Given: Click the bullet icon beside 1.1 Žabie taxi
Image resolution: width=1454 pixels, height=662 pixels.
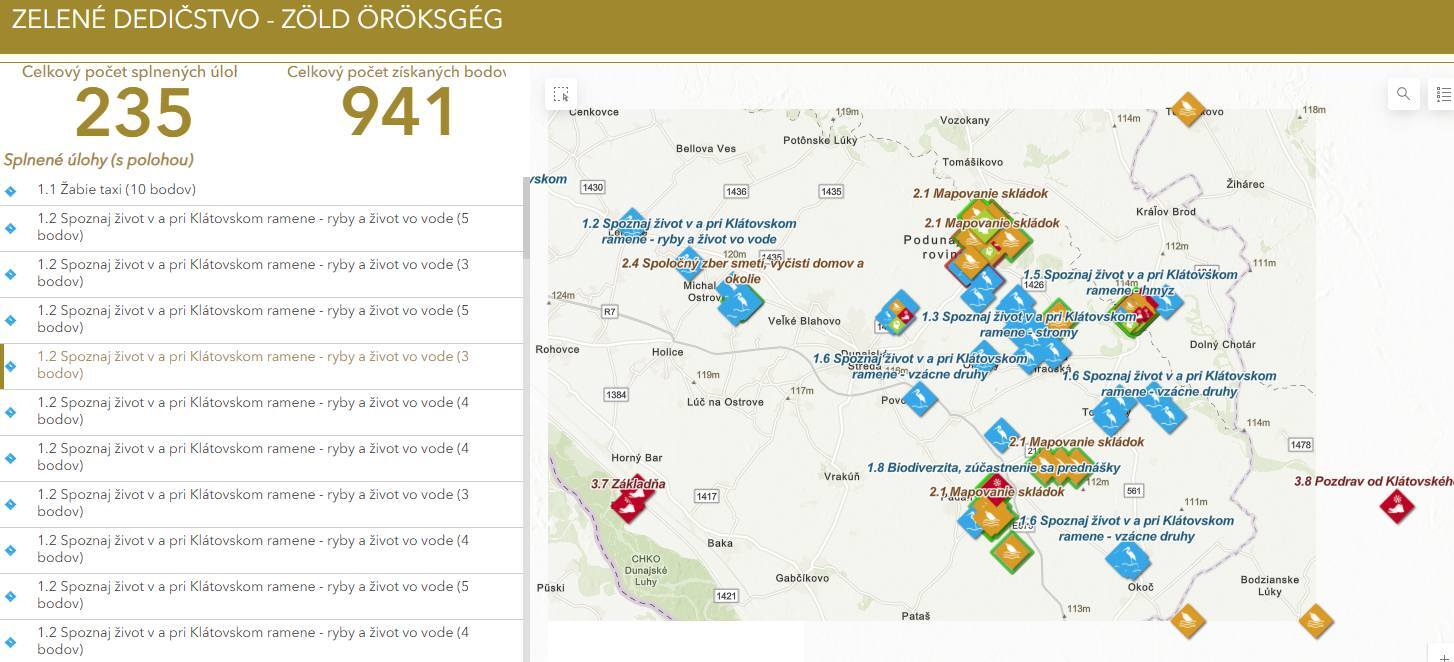Looking at the screenshot, I should (x=10, y=190).
